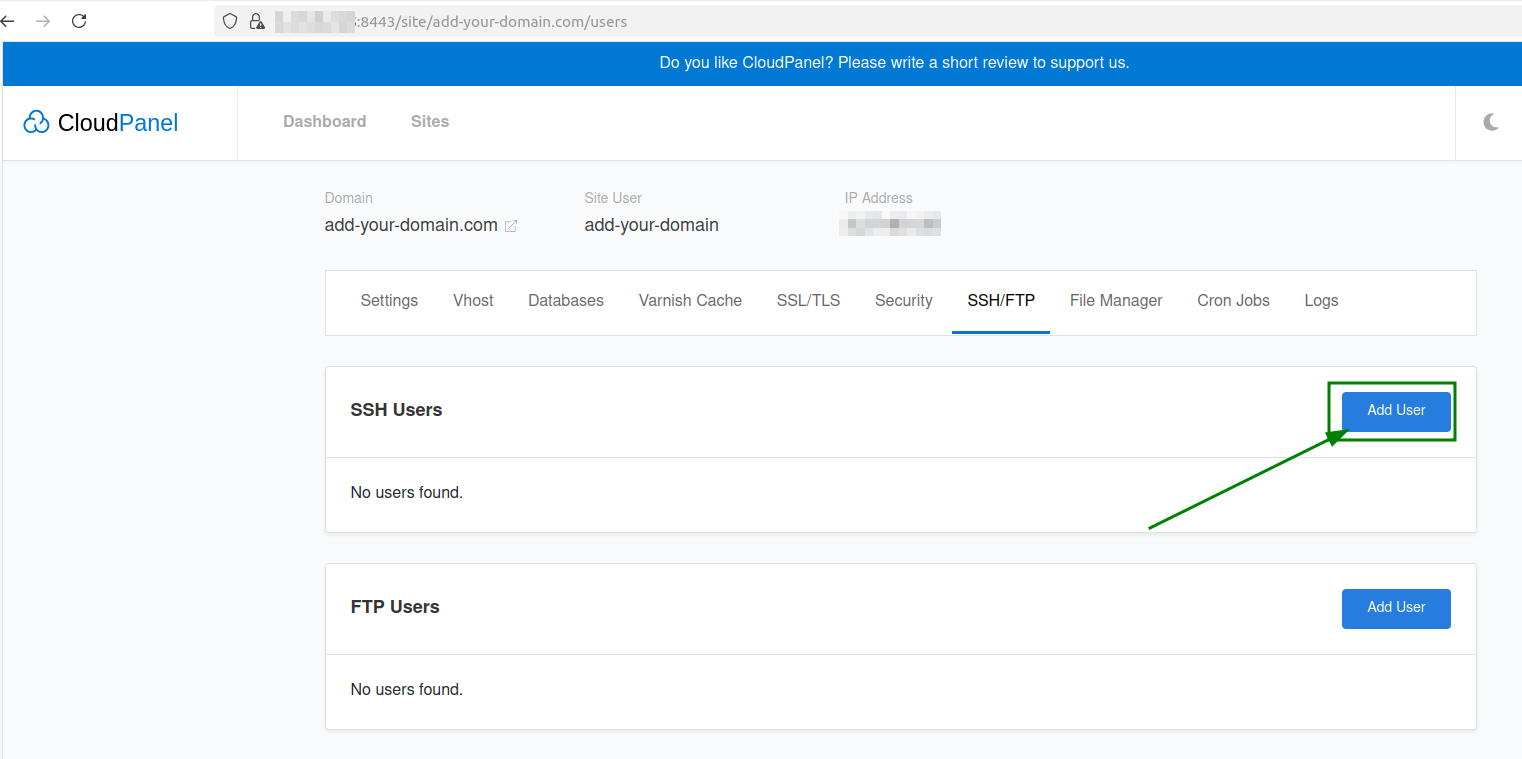
Task: Reload the page with the refresh icon
Action: [x=79, y=21]
